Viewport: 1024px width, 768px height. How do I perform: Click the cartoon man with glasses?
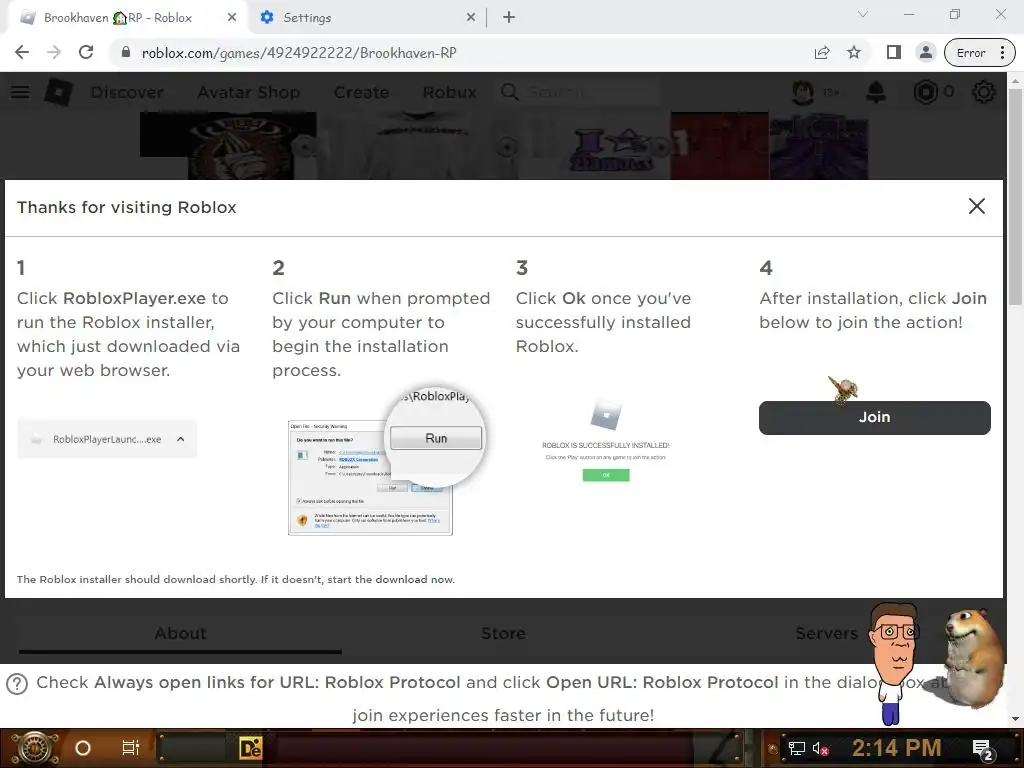tap(895, 663)
